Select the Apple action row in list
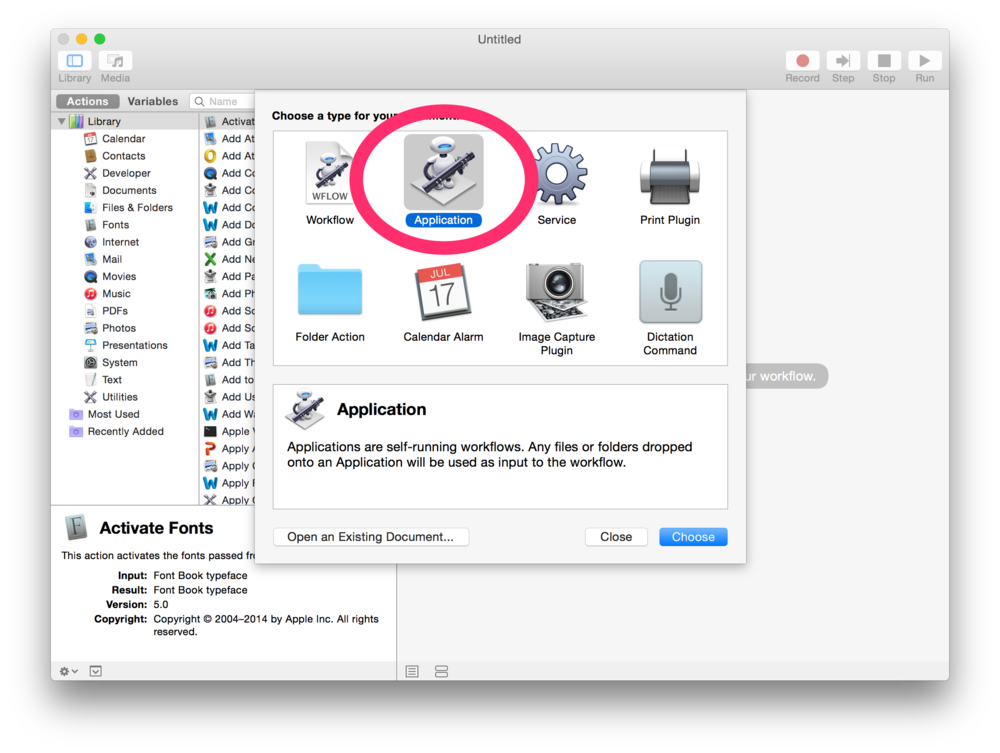The width and height of the screenshot is (1000, 753). pyautogui.click(x=228, y=431)
